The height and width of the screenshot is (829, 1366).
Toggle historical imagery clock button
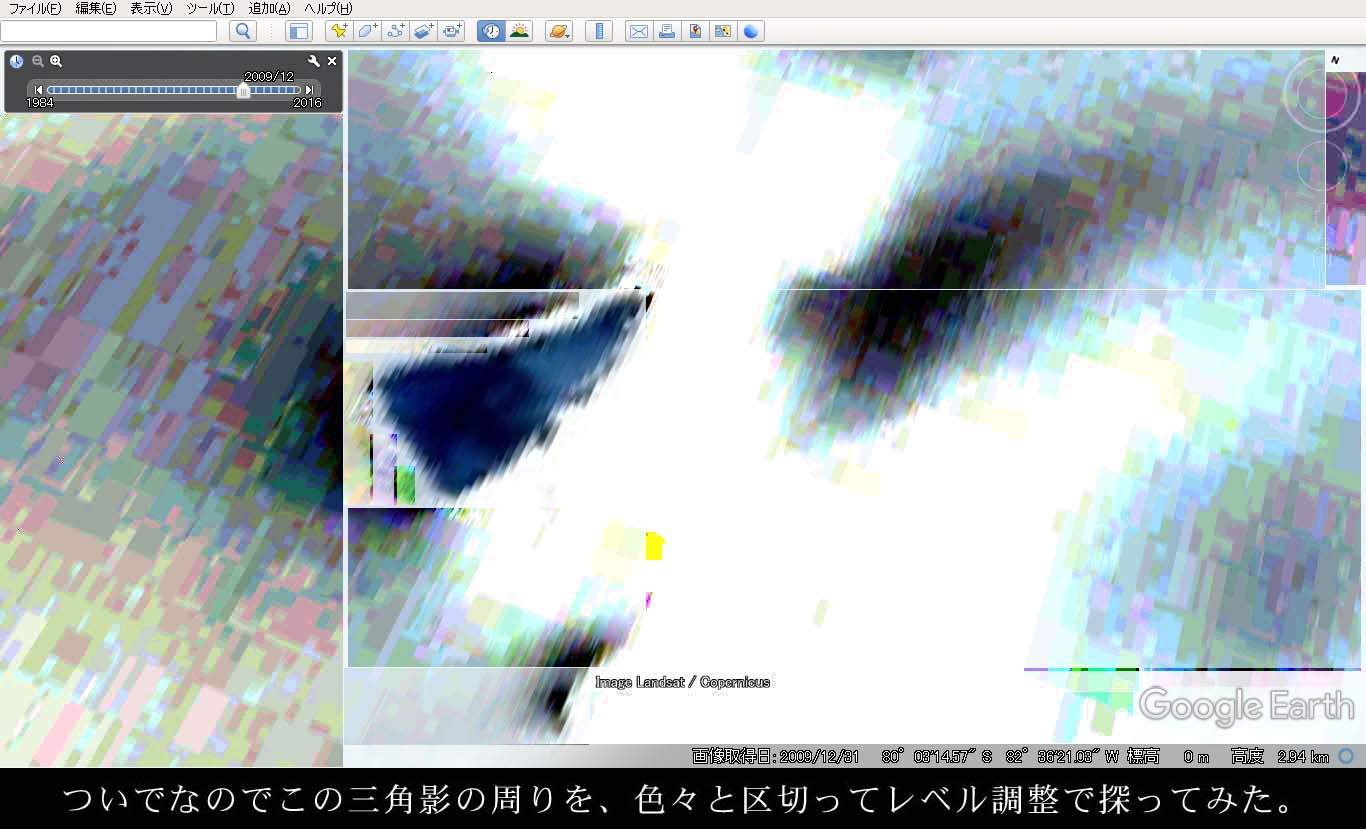point(491,31)
